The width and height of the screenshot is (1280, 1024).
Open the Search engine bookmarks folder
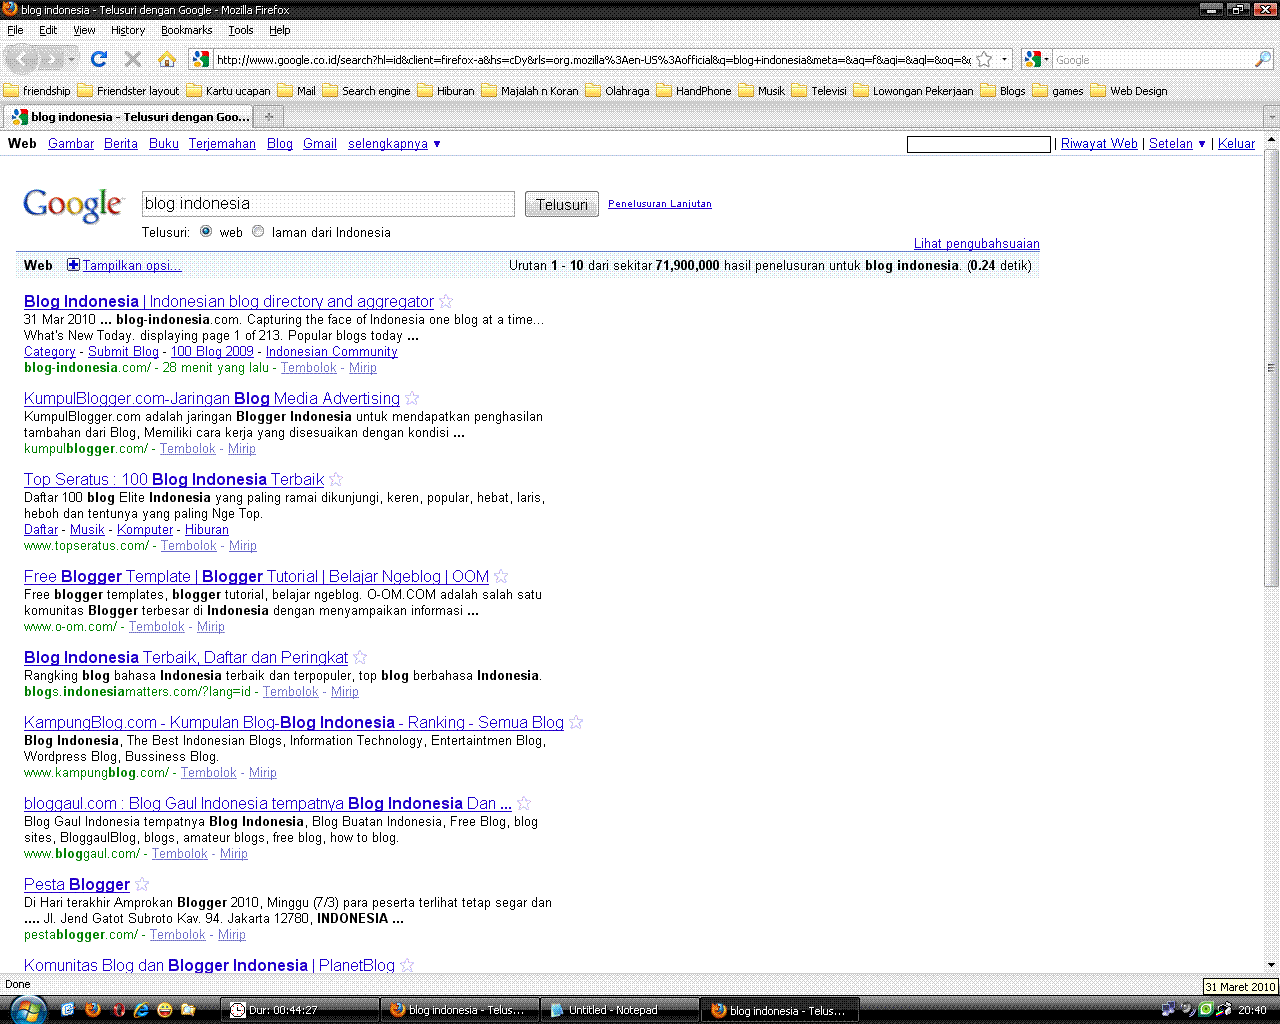pyautogui.click(x=366, y=91)
